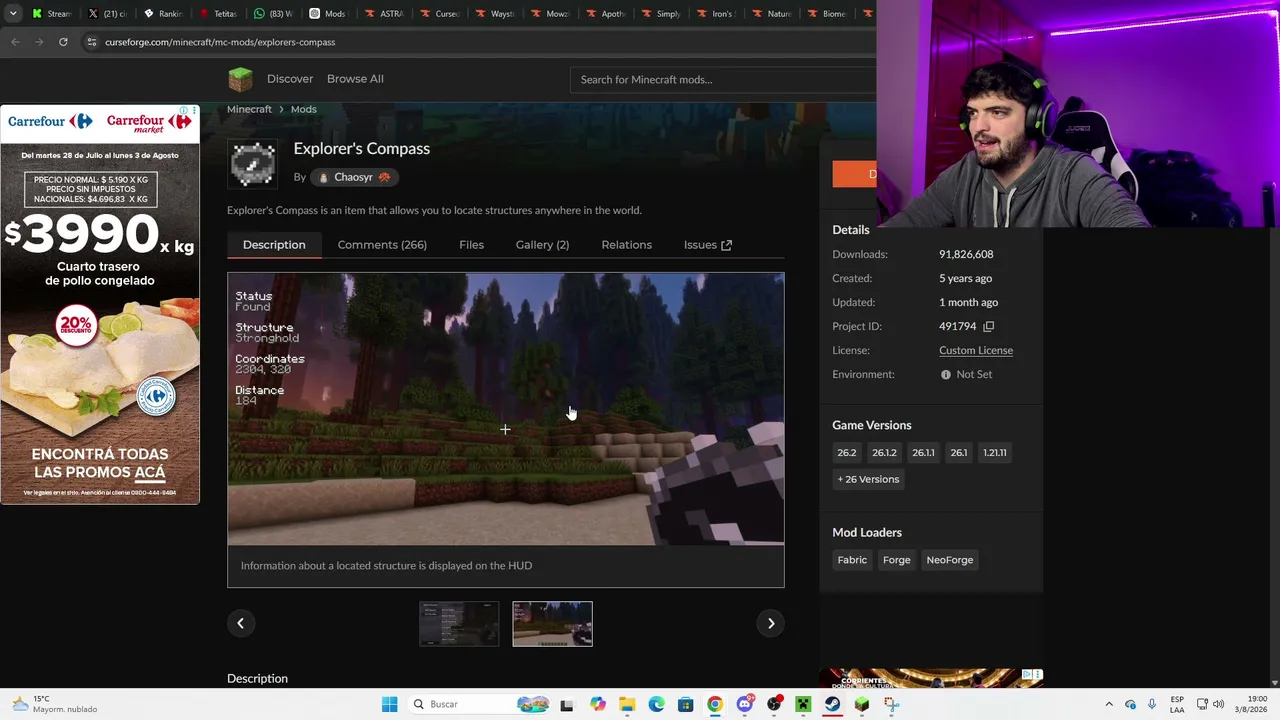
Task: Open OBS Studio from the taskbar
Action: click(774, 704)
